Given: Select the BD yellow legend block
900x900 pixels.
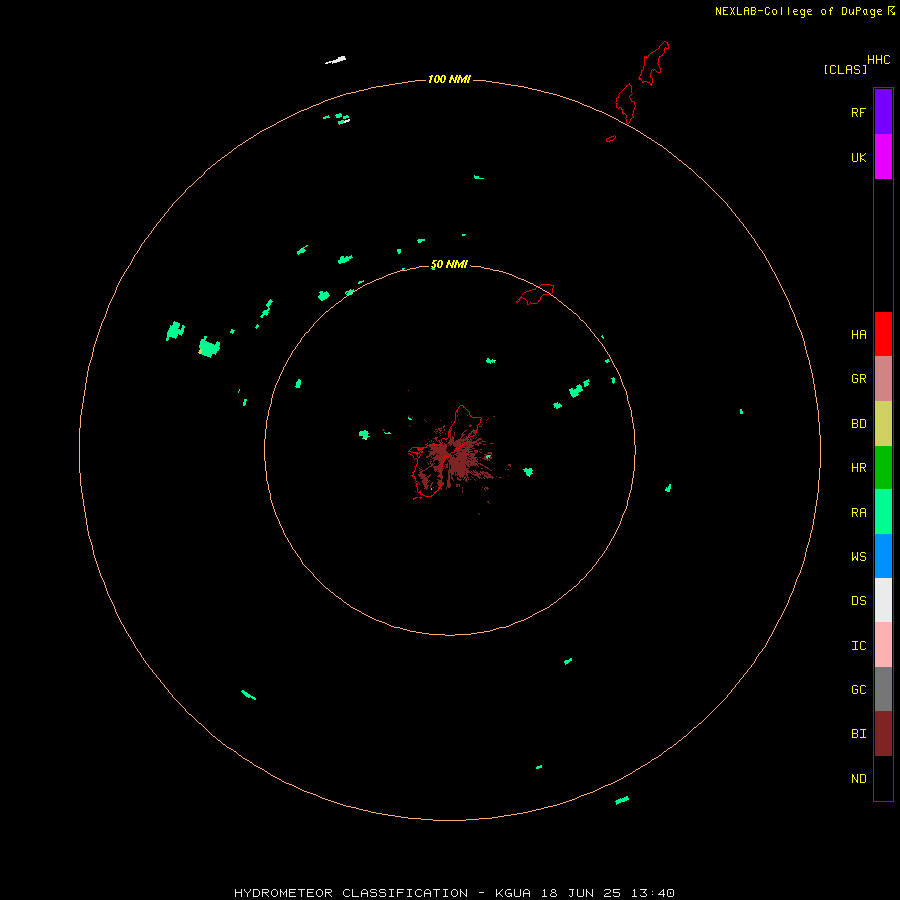Looking at the screenshot, I should tap(883, 424).
